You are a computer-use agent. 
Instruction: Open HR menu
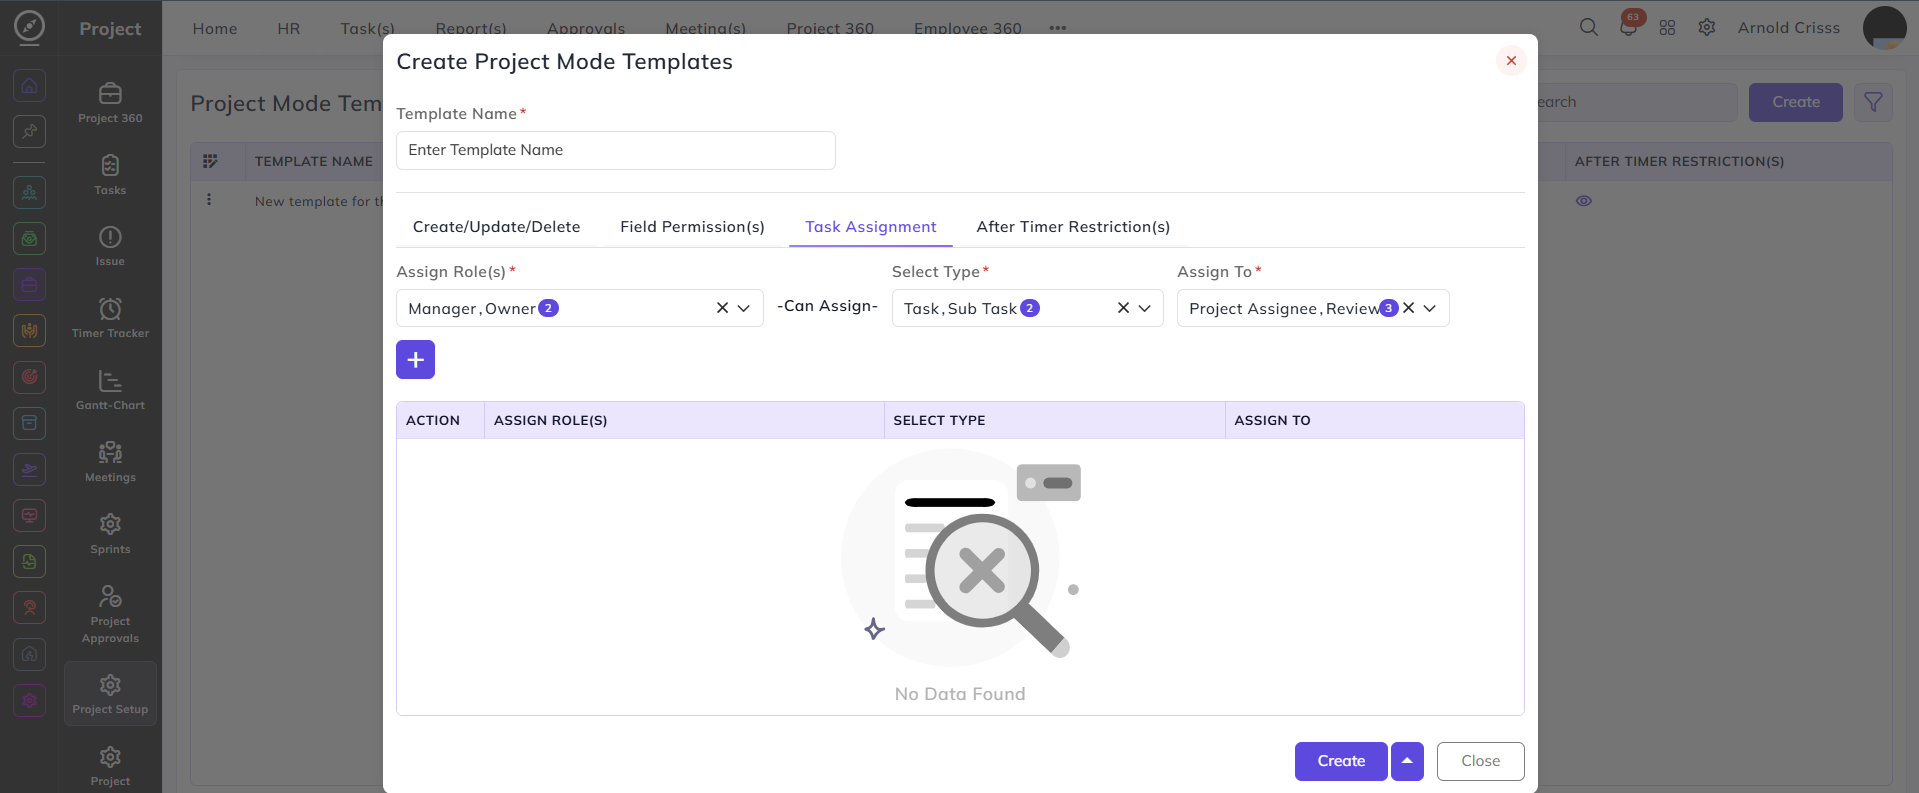[288, 28]
